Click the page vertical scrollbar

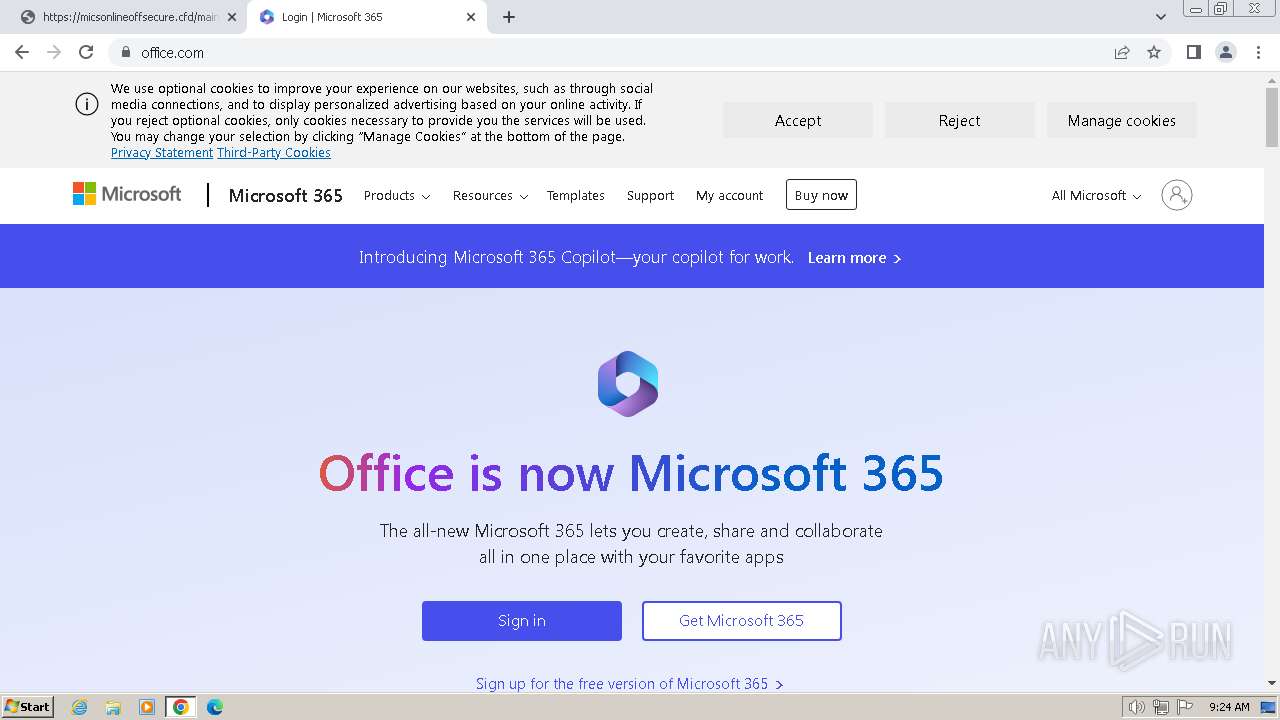click(1272, 120)
